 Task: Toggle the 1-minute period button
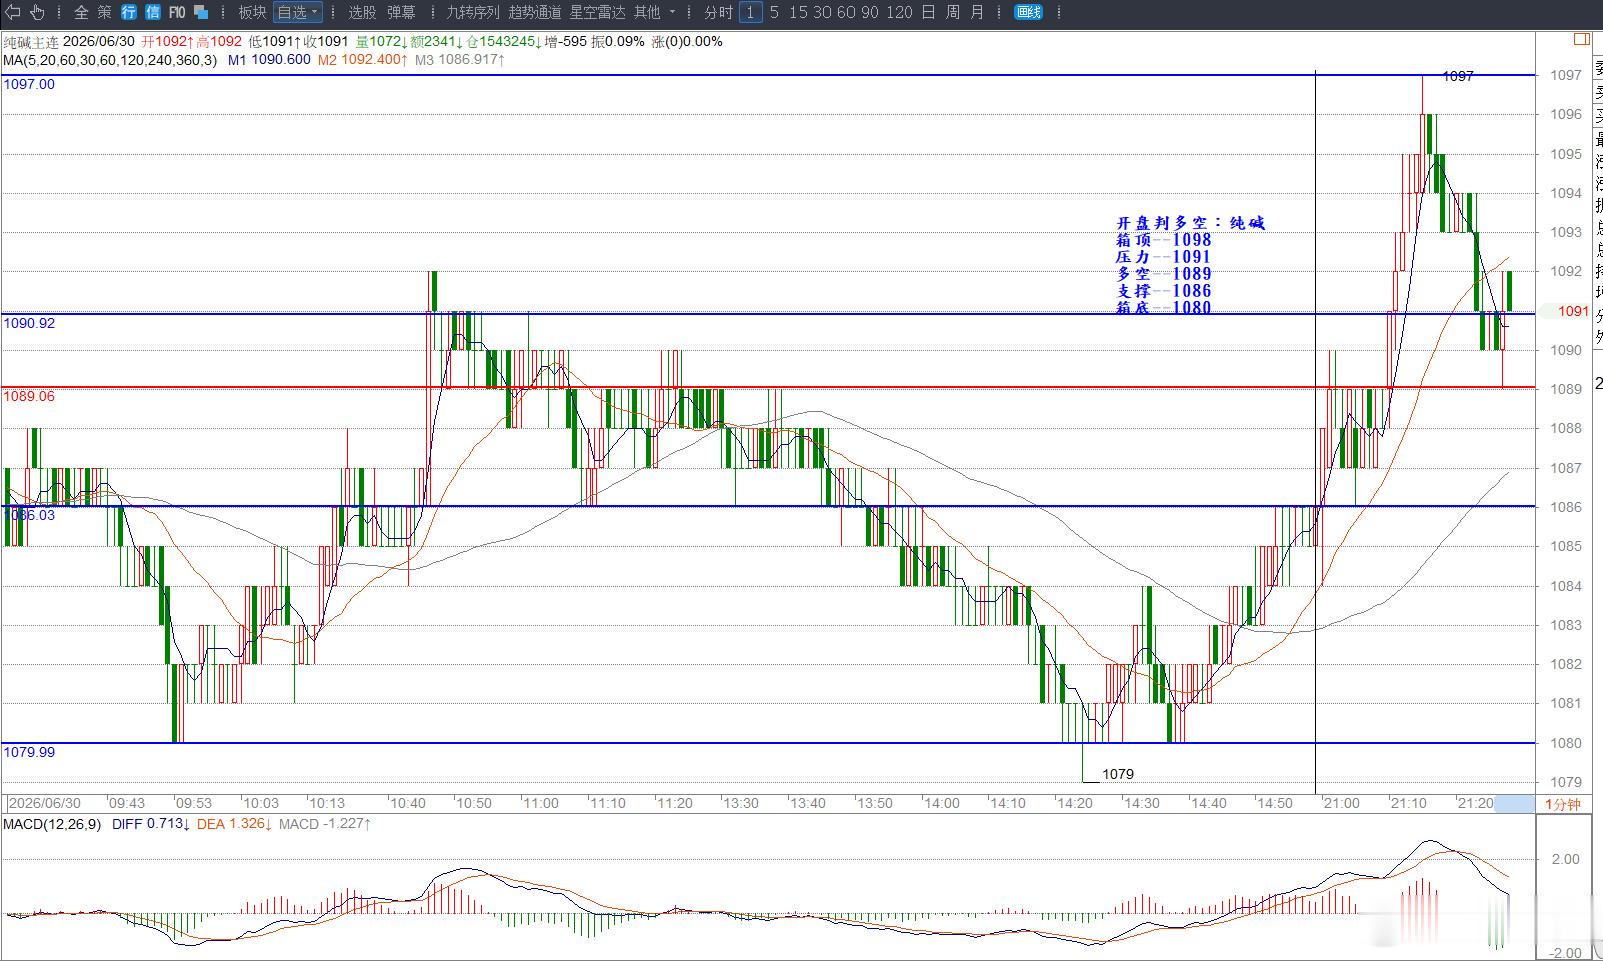750,12
